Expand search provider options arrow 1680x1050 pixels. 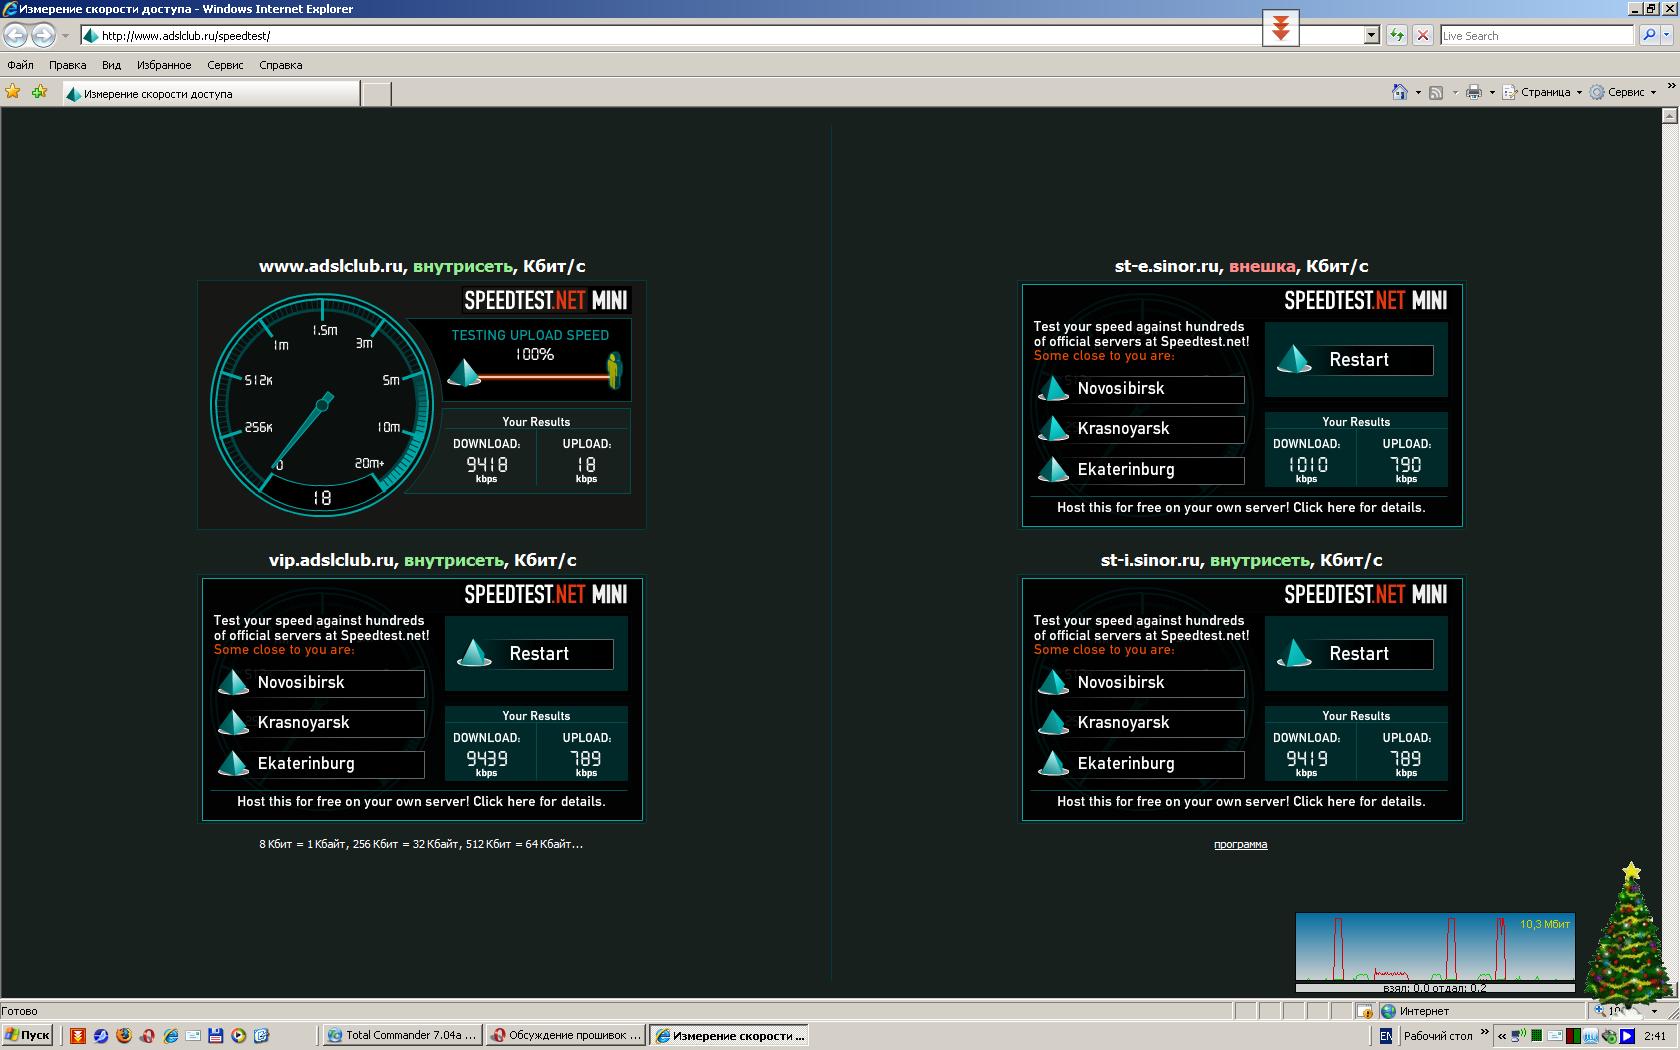(x=1668, y=35)
